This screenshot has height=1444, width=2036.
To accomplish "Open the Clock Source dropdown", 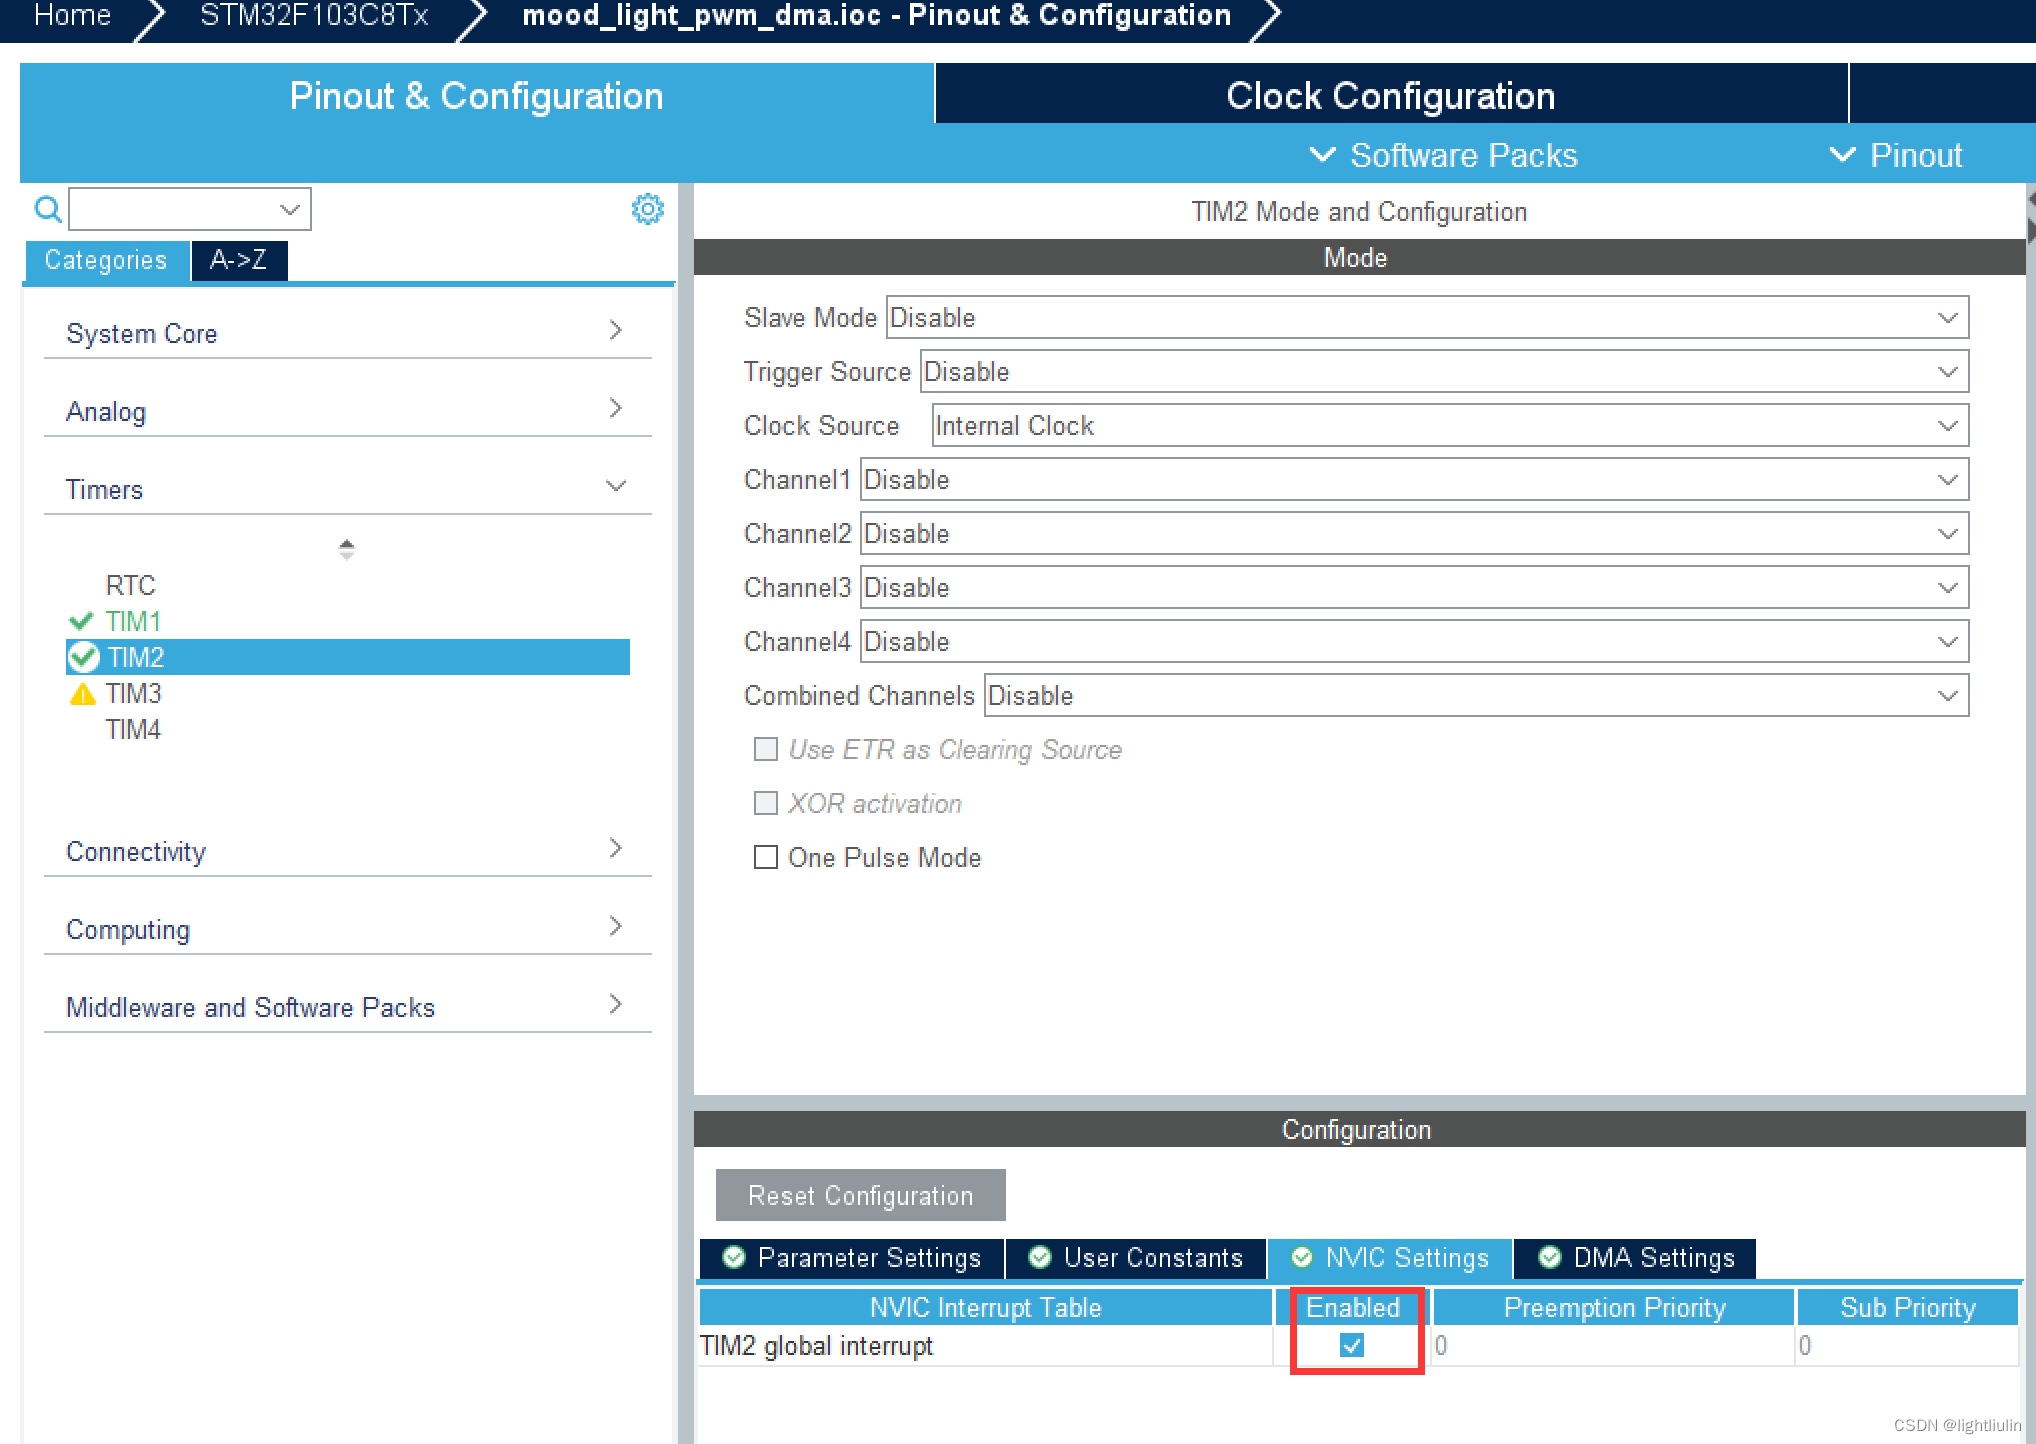I will tap(1450, 425).
